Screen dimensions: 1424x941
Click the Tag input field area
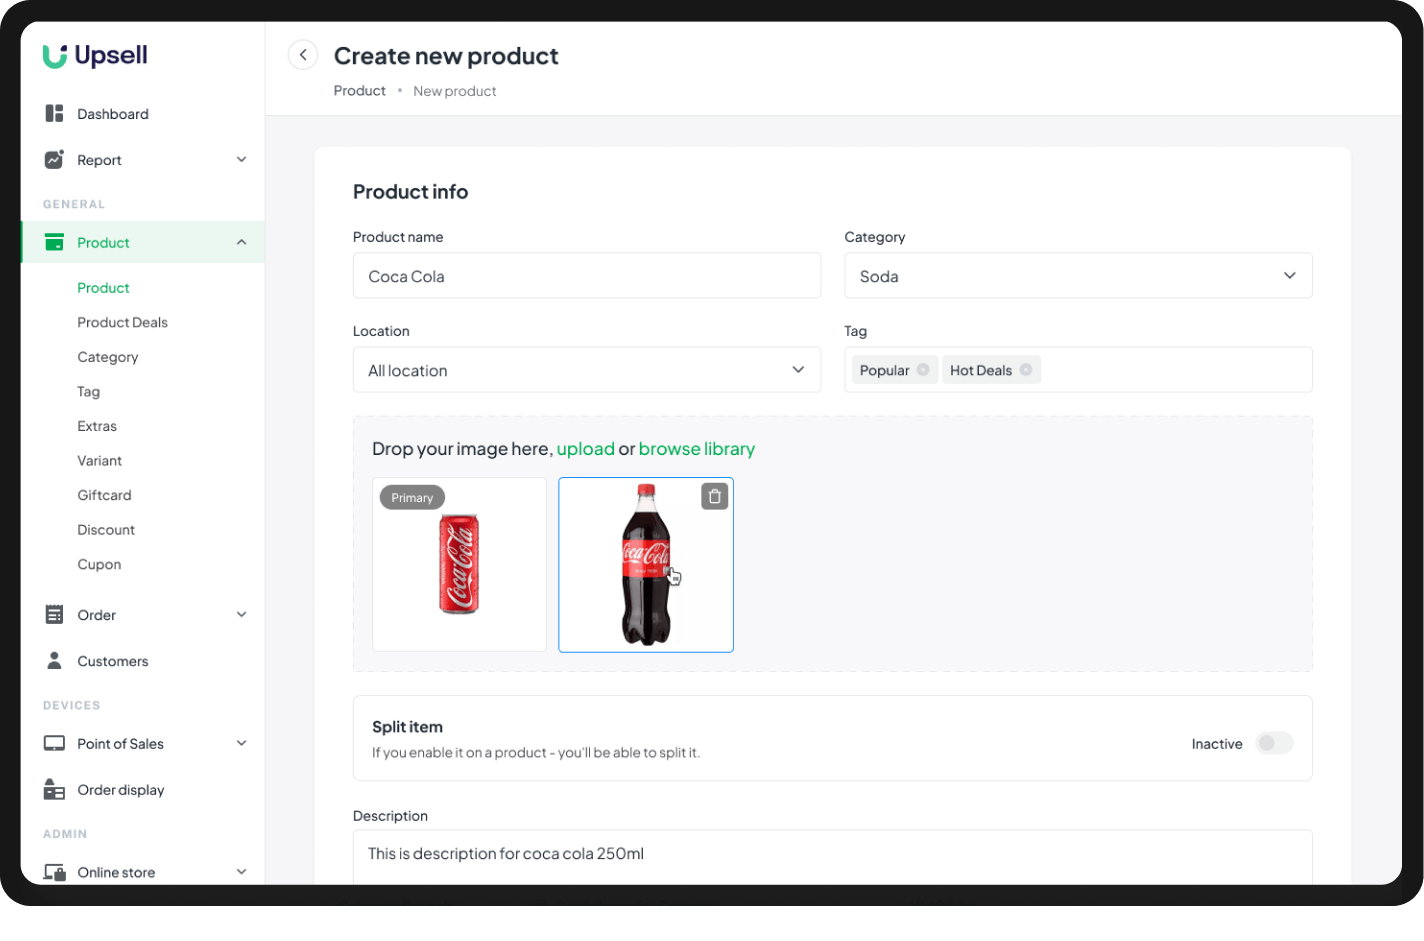coord(1078,370)
